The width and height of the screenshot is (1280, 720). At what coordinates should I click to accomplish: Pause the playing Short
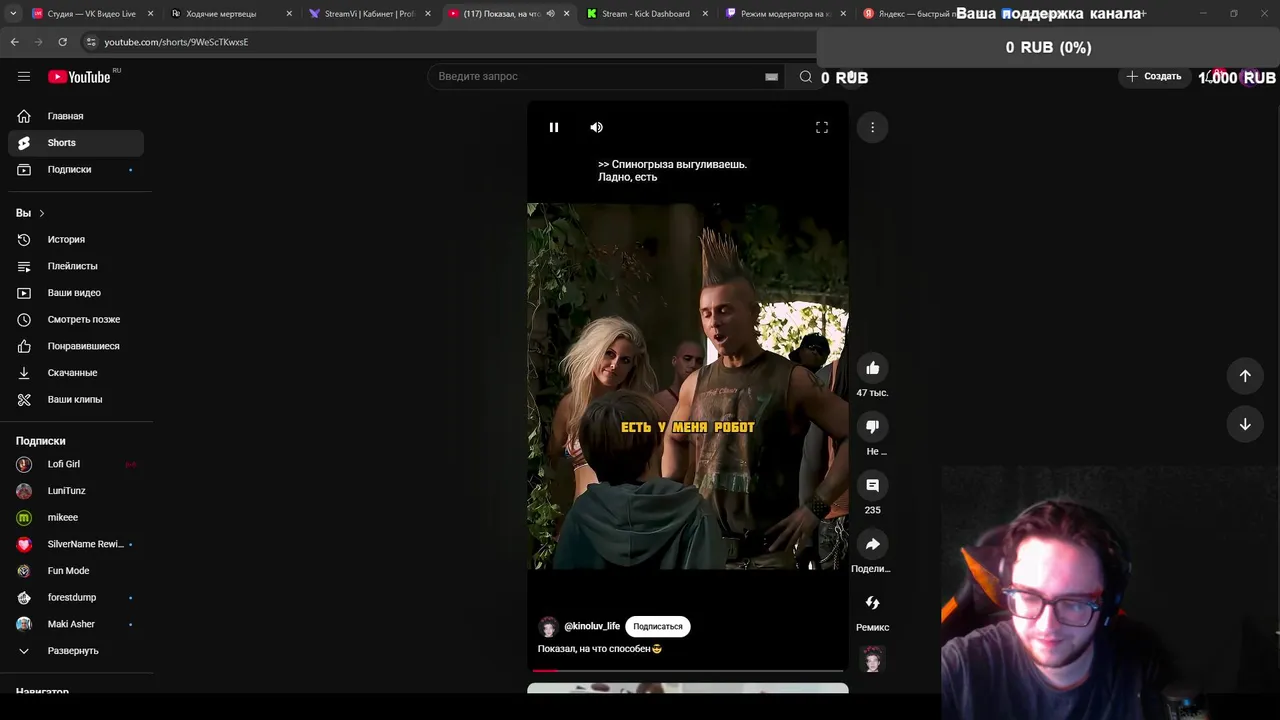pyautogui.click(x=553, y=127)
